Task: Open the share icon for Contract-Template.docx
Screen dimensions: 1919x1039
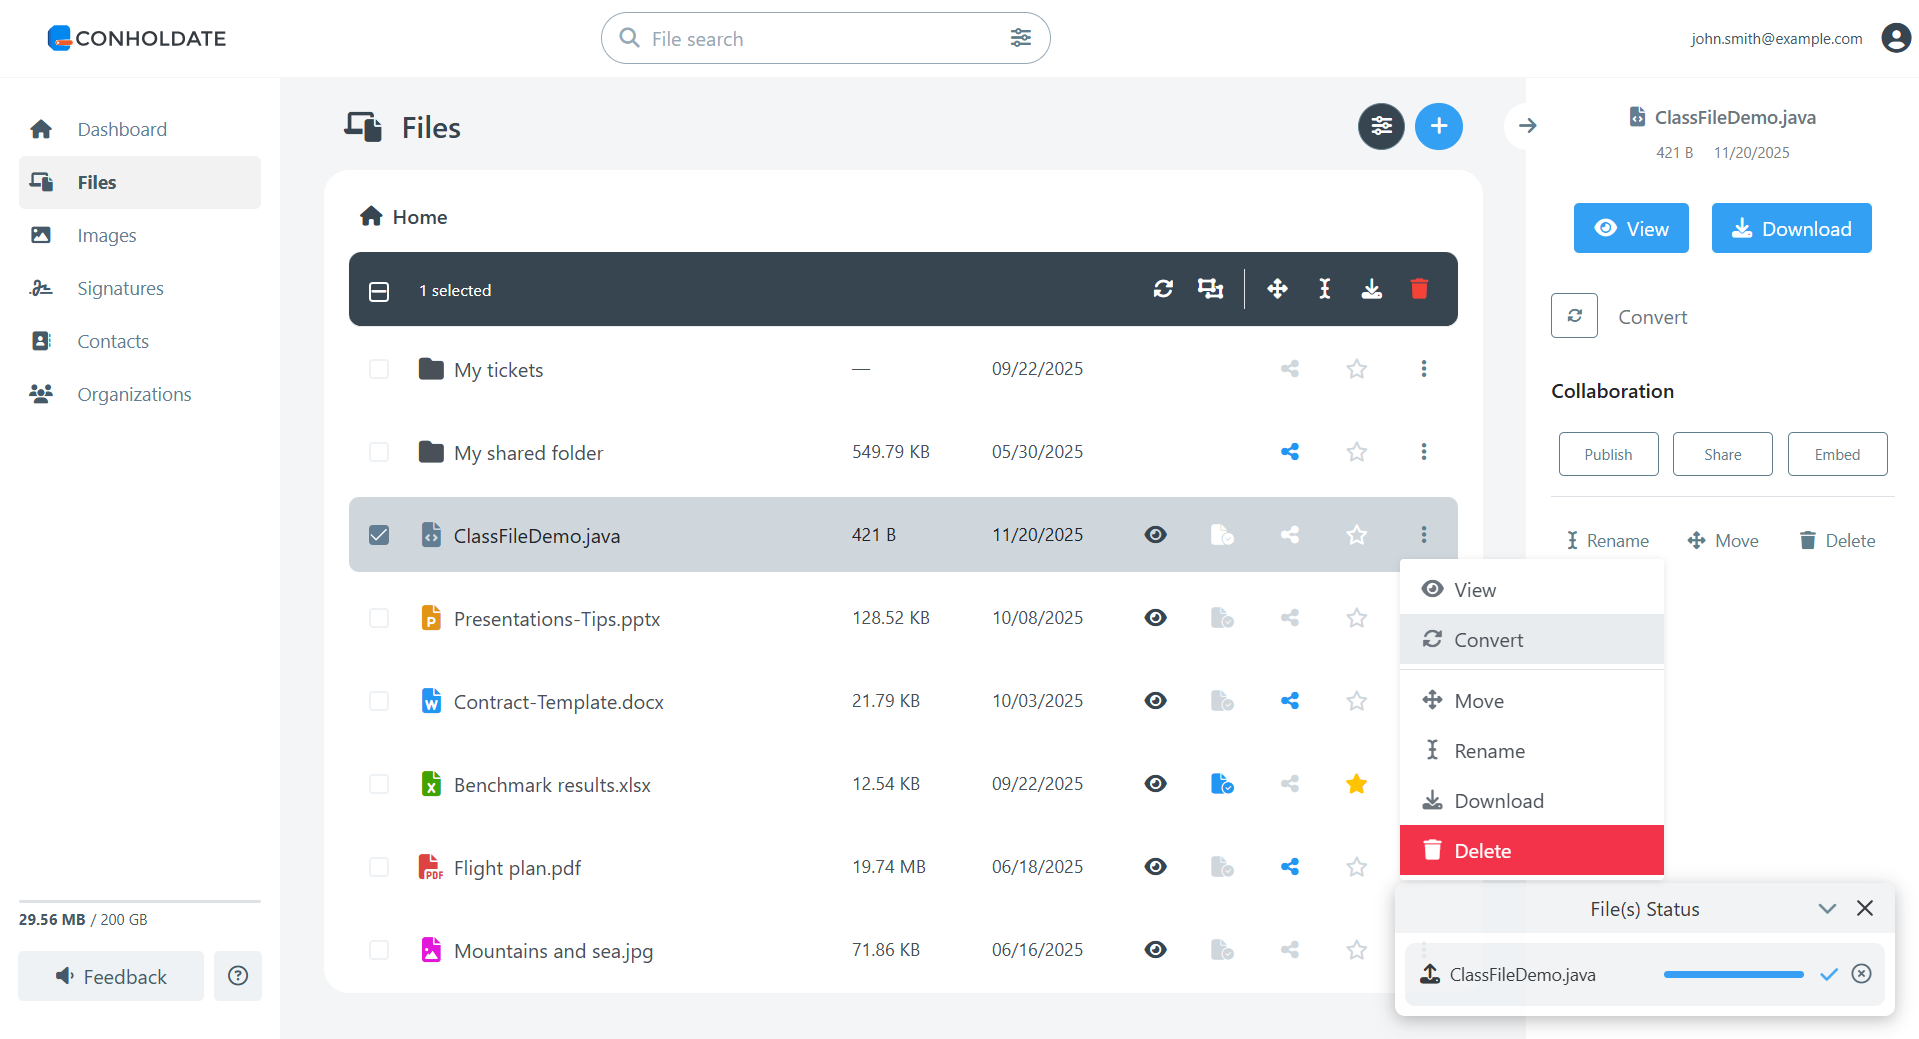Action: 1289,700
